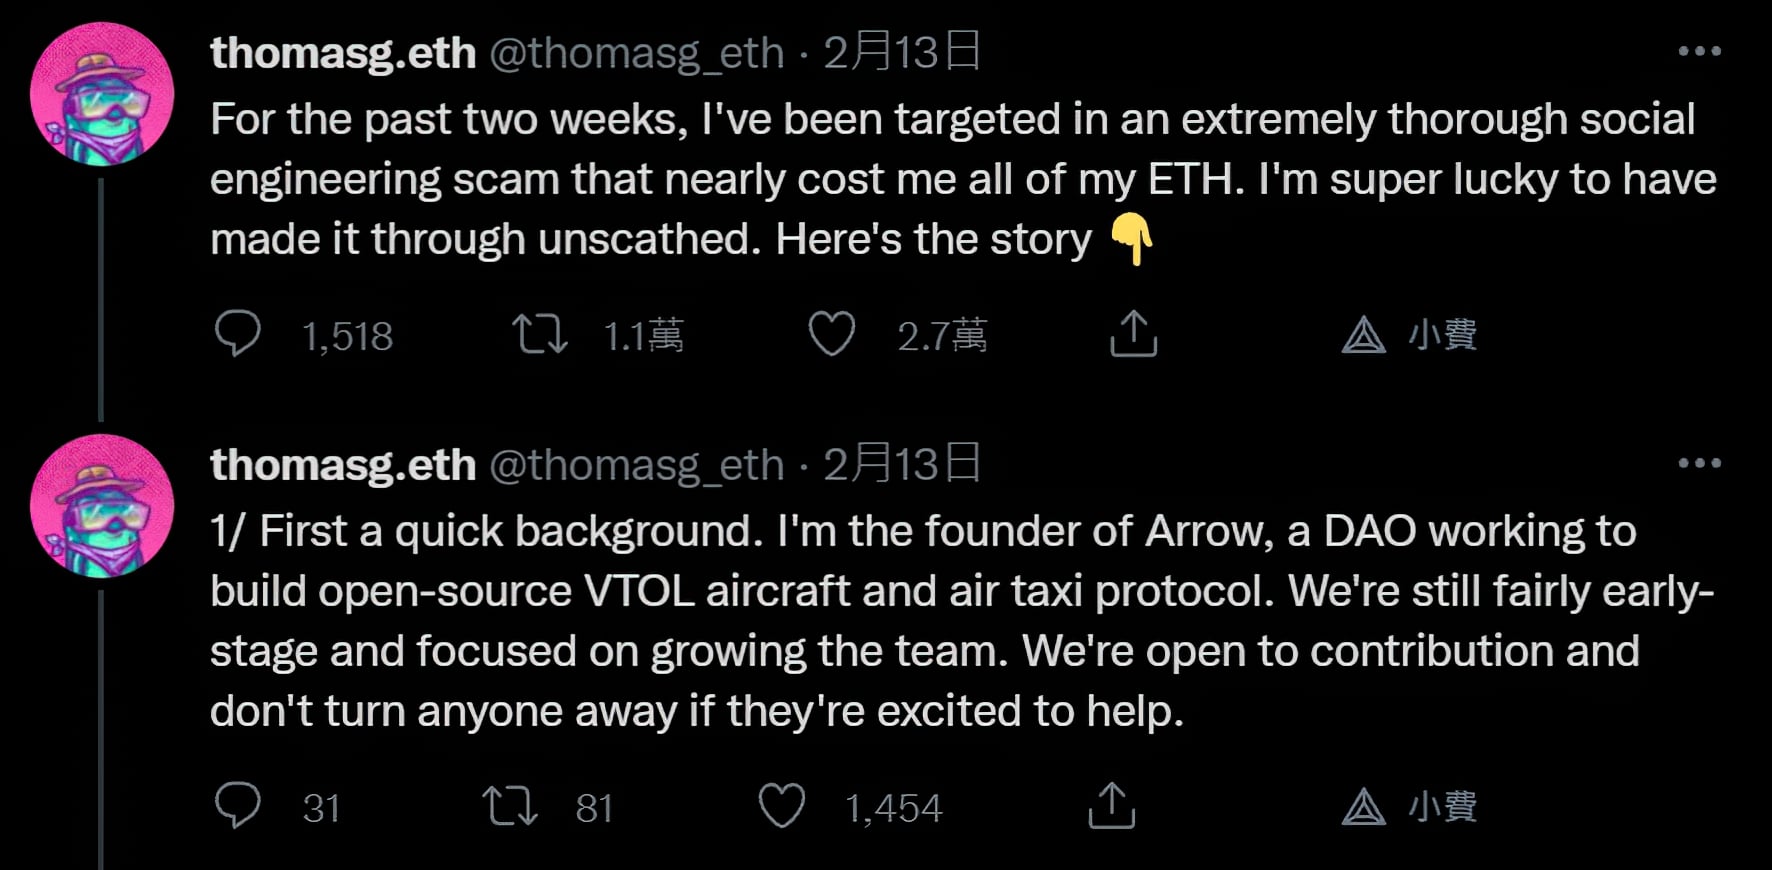The height and width of the screenshot is (870, 1772).
Task: Open the 2月13日 timestamp of first tweet
Action: pos(901,52)
